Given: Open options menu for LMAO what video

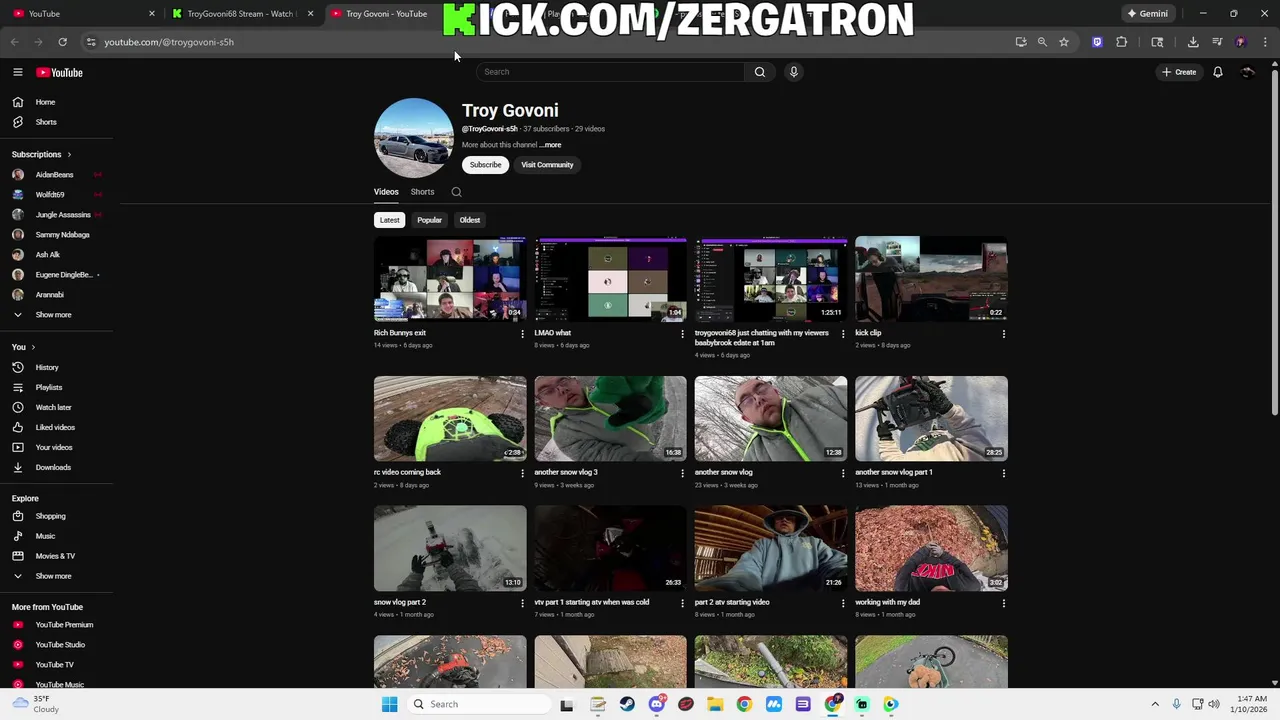Looking at the screenshot, I should [x=683, y=334].
